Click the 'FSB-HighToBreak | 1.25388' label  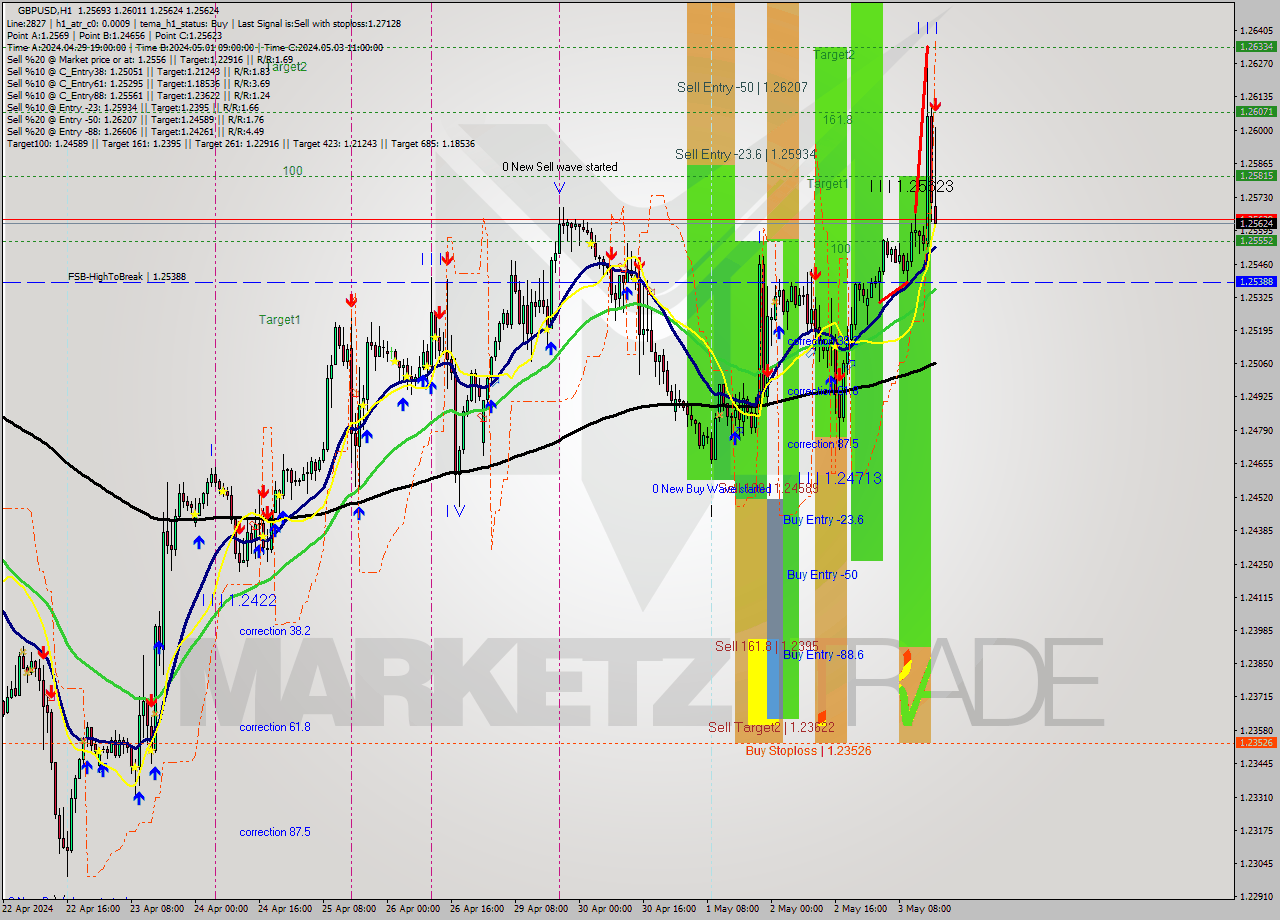127,276
